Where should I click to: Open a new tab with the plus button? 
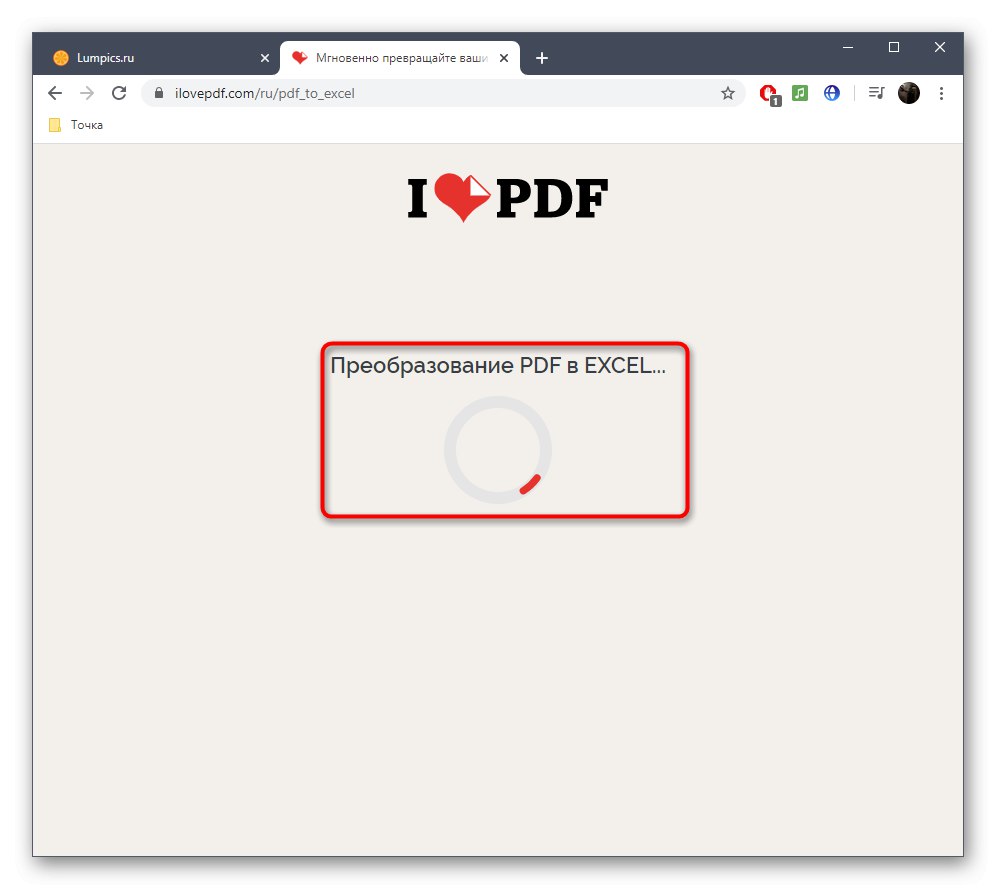(542, 58)
